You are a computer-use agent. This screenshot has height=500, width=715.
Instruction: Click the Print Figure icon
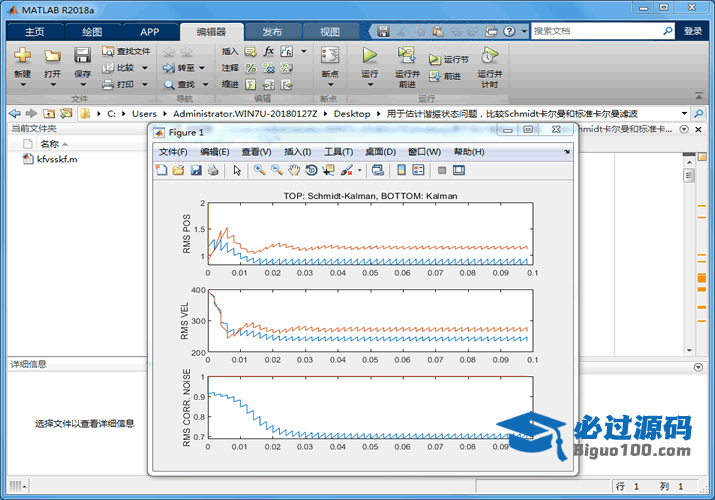tap(212, 170)
